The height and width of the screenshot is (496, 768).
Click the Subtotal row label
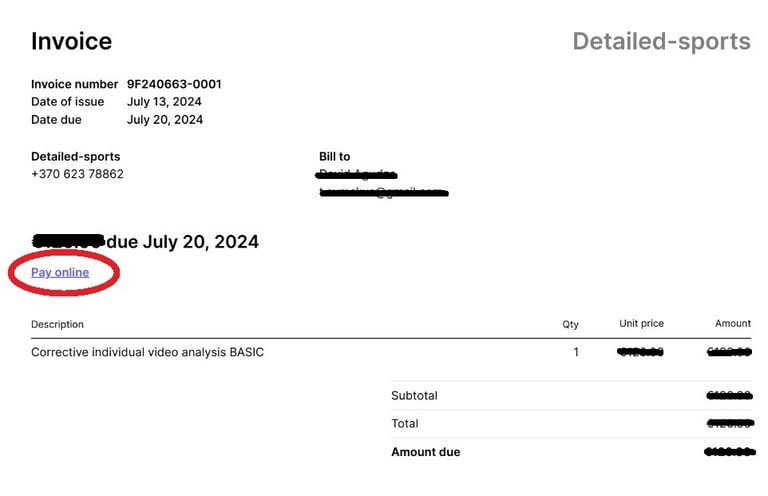pyautogui.click(x=414, y=396)
